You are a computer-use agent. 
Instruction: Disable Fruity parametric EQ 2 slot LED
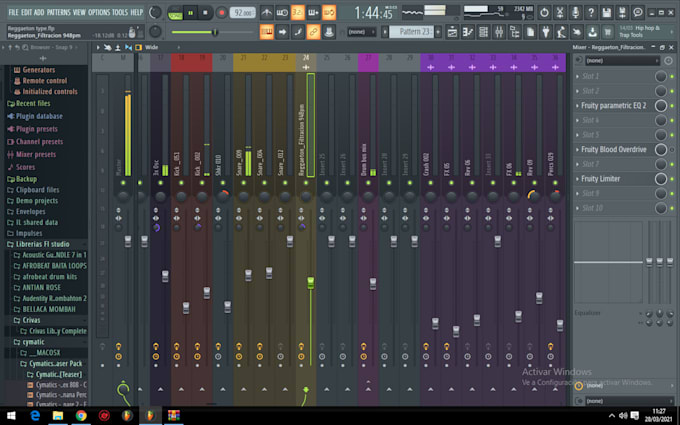point(672,105)
